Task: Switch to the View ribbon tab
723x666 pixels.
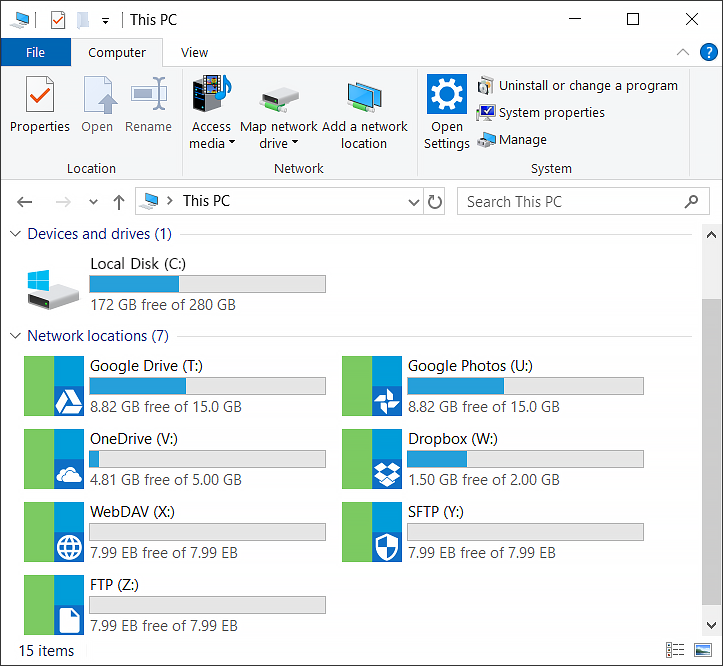Action: click(194, 53)
